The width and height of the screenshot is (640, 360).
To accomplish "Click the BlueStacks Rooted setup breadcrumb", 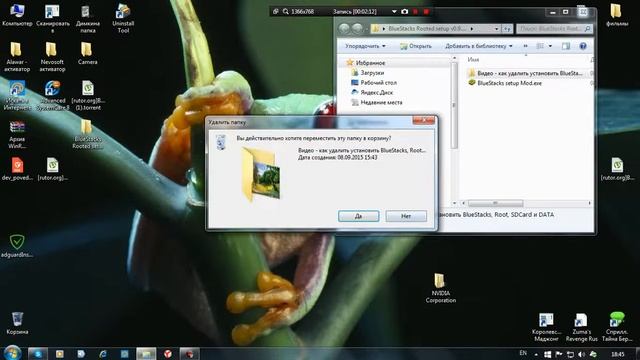I will click(426, 29).
